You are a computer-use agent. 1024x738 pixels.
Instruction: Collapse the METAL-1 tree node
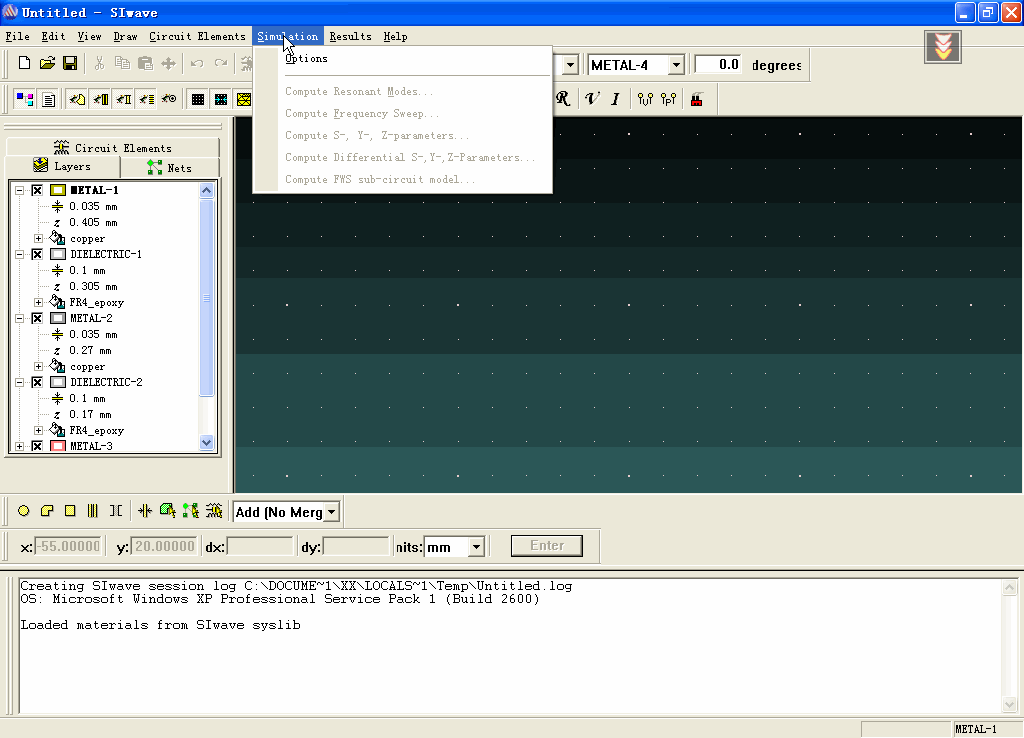20,190
